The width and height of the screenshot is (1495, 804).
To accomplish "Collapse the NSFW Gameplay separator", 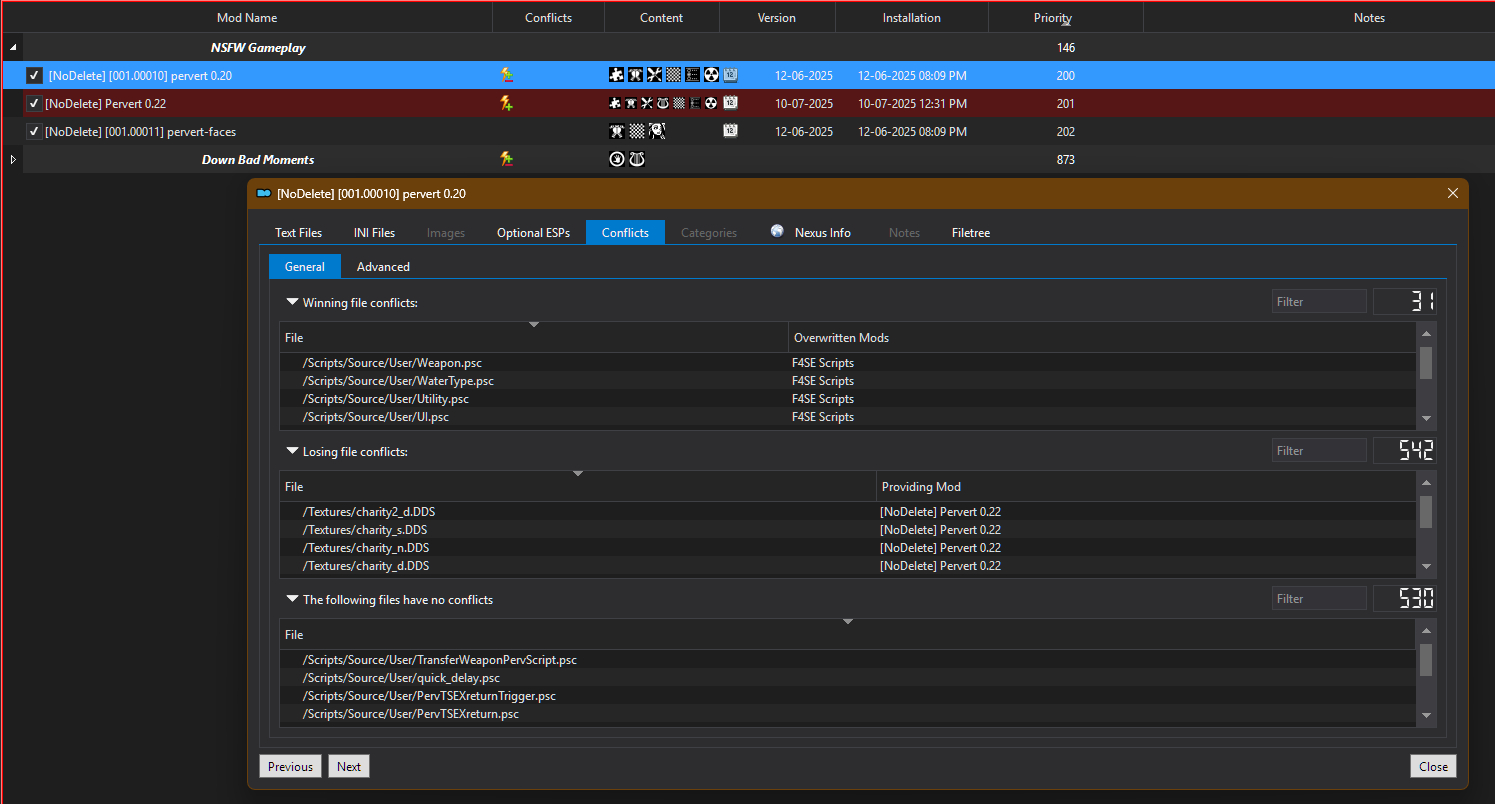I will pyautogui.click(x=13, y=47).
